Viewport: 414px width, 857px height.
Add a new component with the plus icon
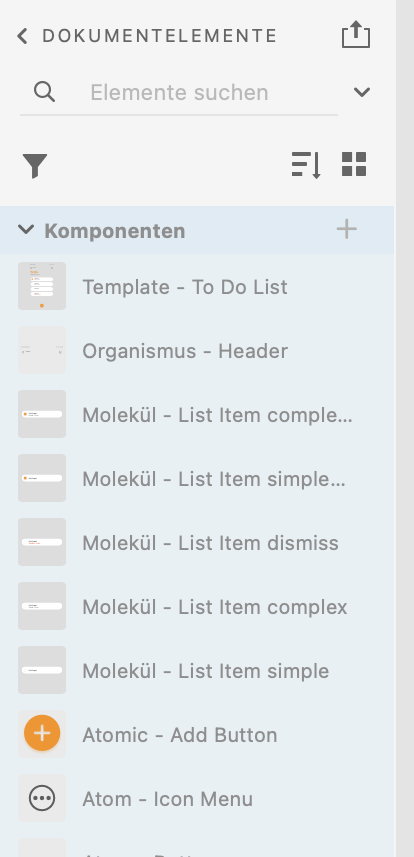tap(347, 229)
